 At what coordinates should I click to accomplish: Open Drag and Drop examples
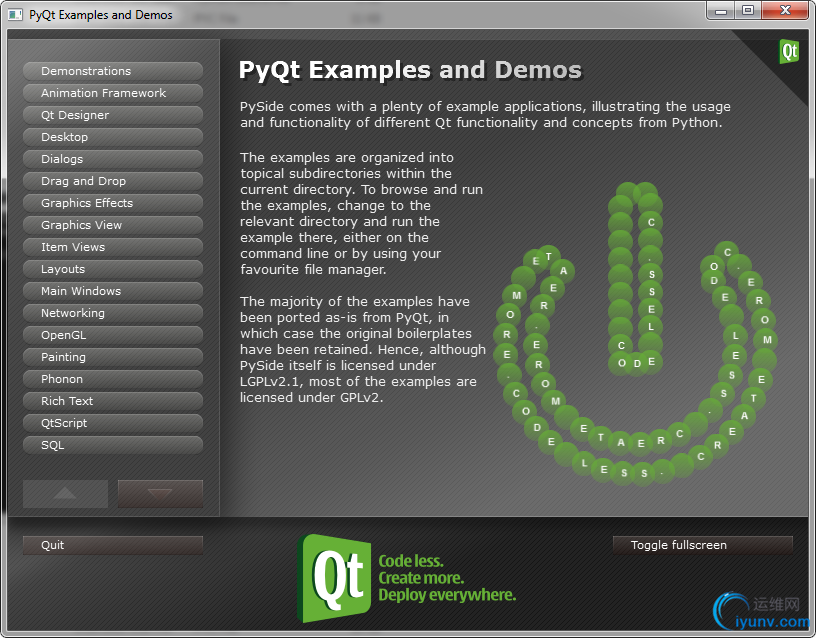tap(113, 181)
